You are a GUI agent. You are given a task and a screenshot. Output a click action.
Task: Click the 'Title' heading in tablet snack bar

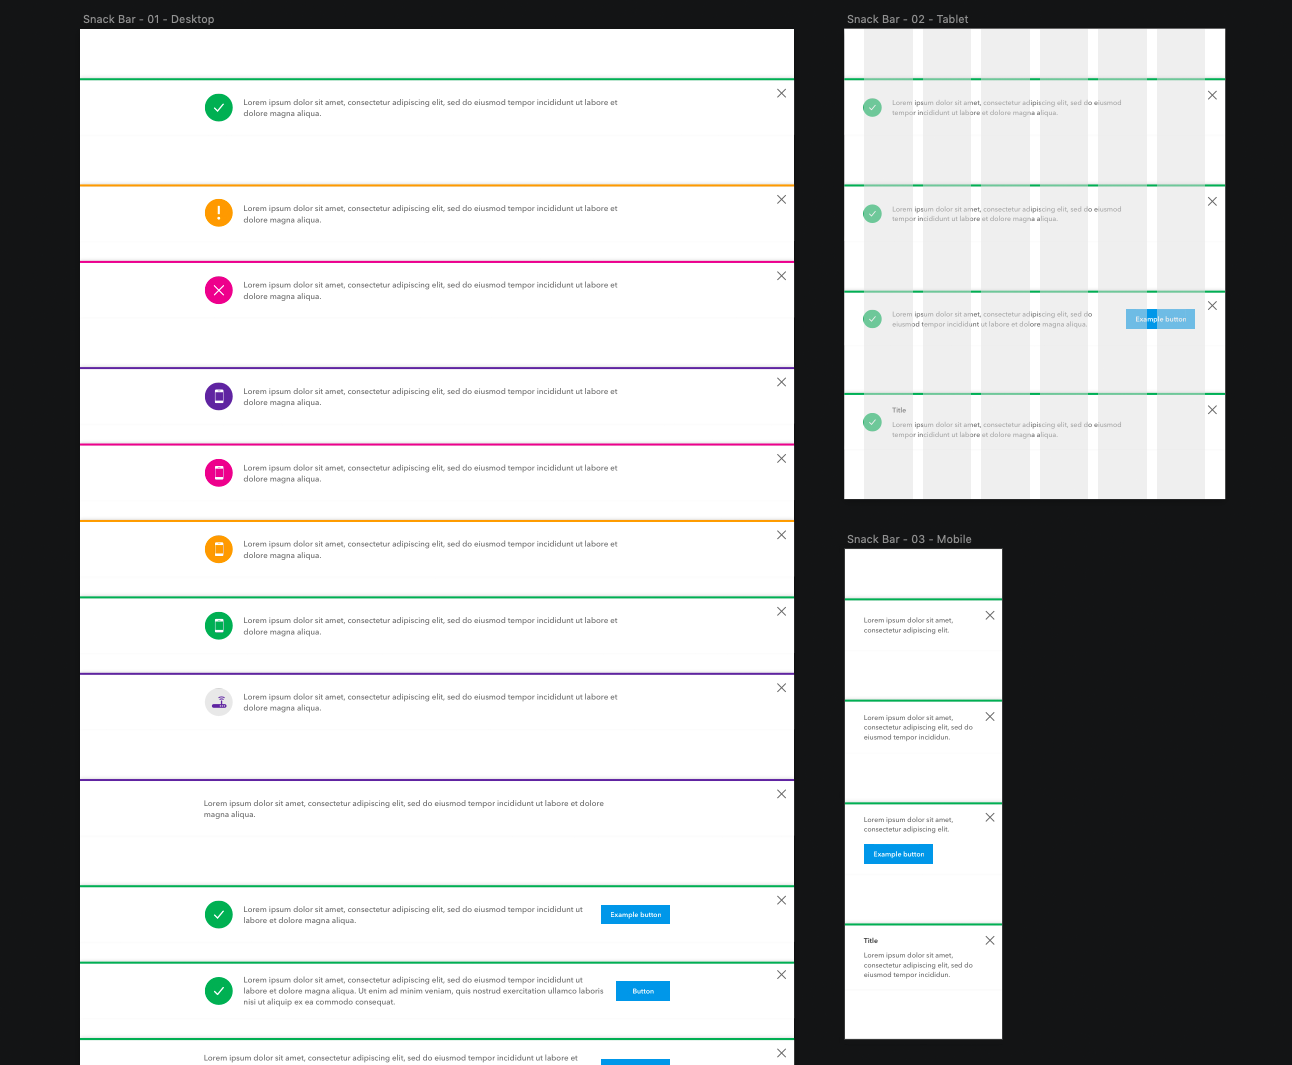[x=899, y=410]
